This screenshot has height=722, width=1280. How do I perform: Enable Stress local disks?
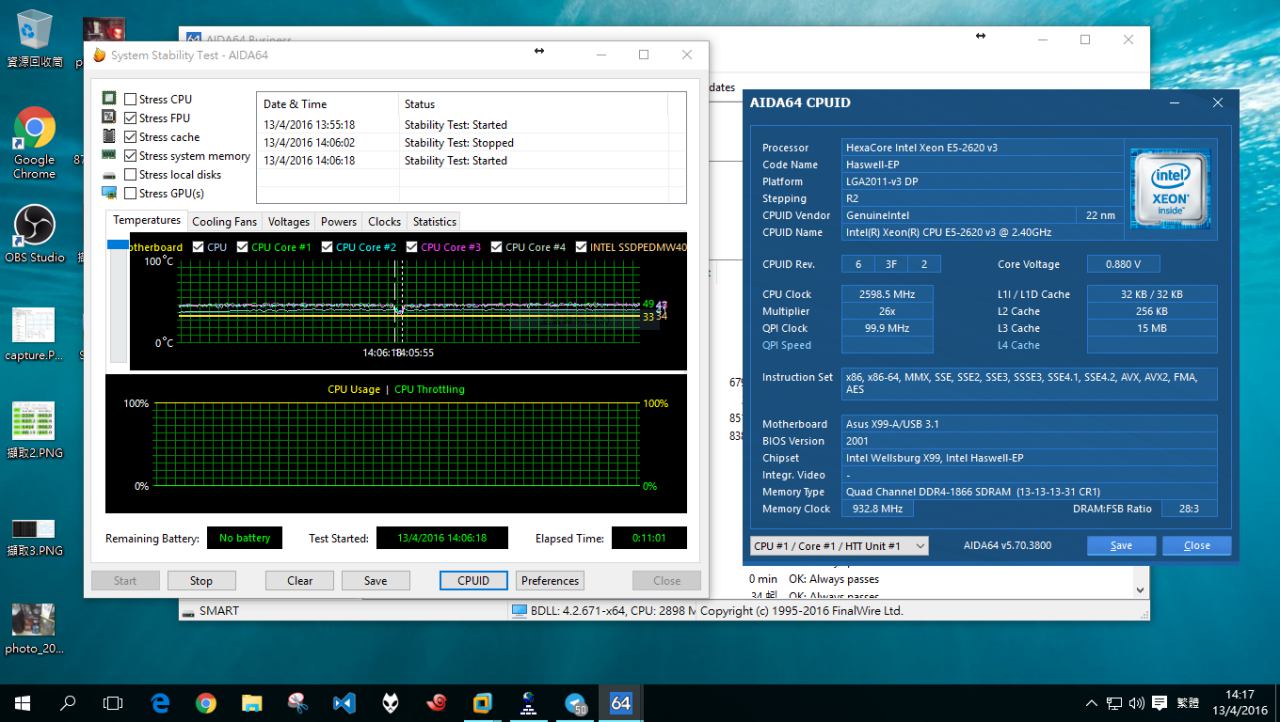coord(130,175)
